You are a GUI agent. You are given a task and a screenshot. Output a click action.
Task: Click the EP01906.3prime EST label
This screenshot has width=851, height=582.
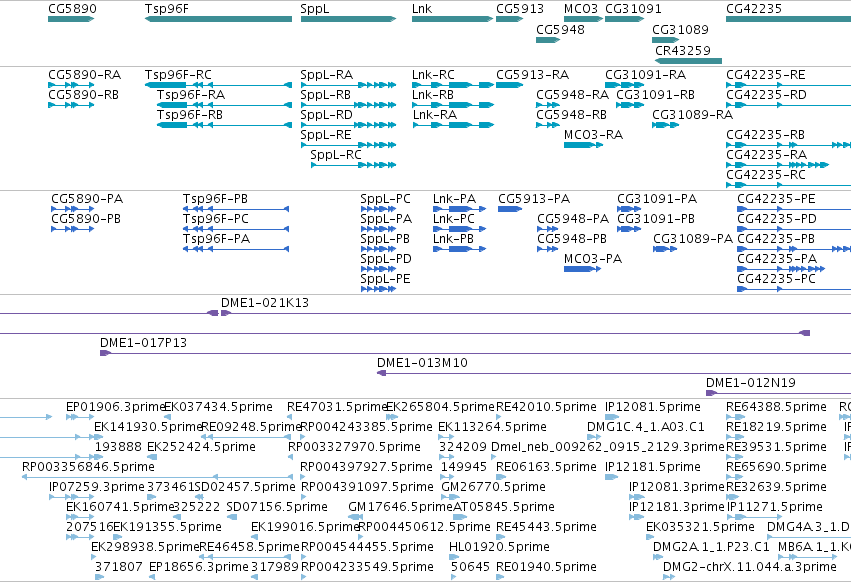(116, 407)
